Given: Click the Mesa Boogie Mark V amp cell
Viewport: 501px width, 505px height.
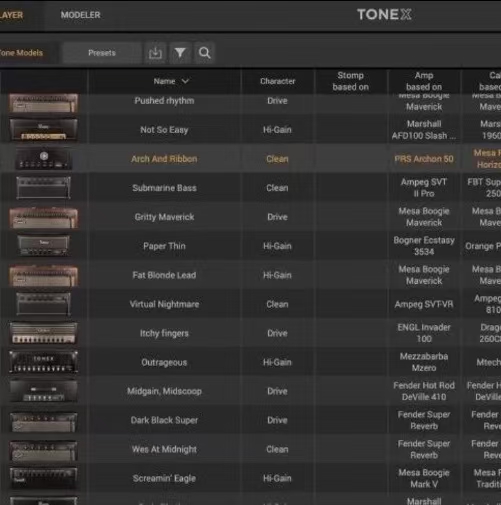Looking at the screenshot, I should click(424, 478).
